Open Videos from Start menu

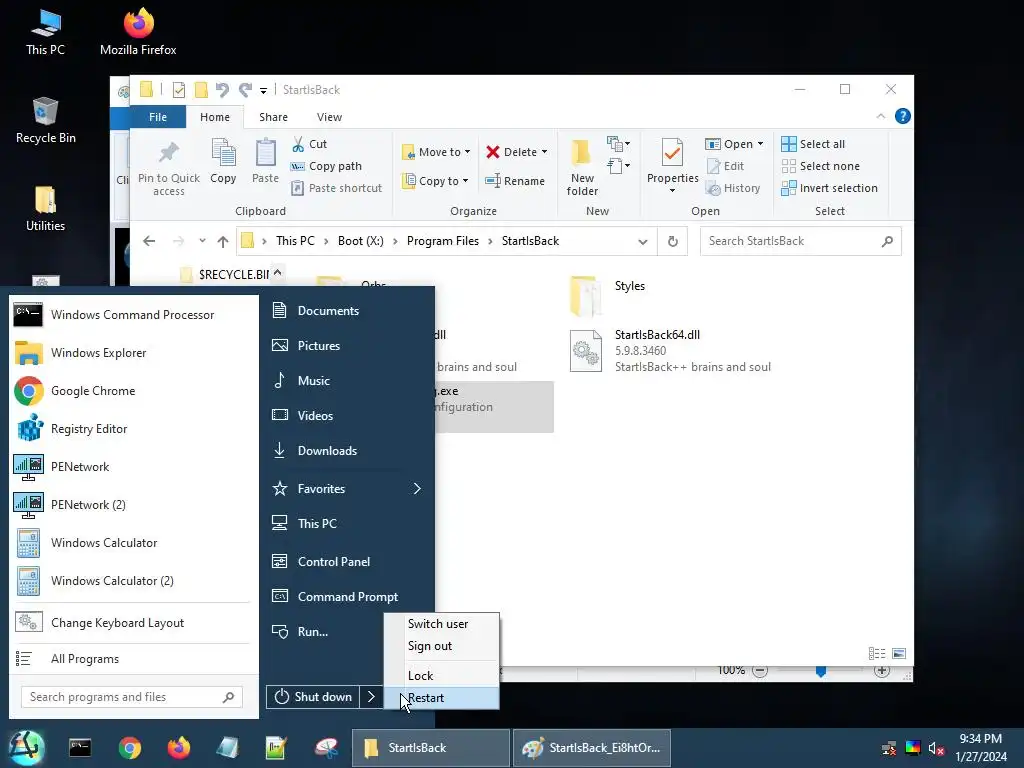tap(347, 415)
